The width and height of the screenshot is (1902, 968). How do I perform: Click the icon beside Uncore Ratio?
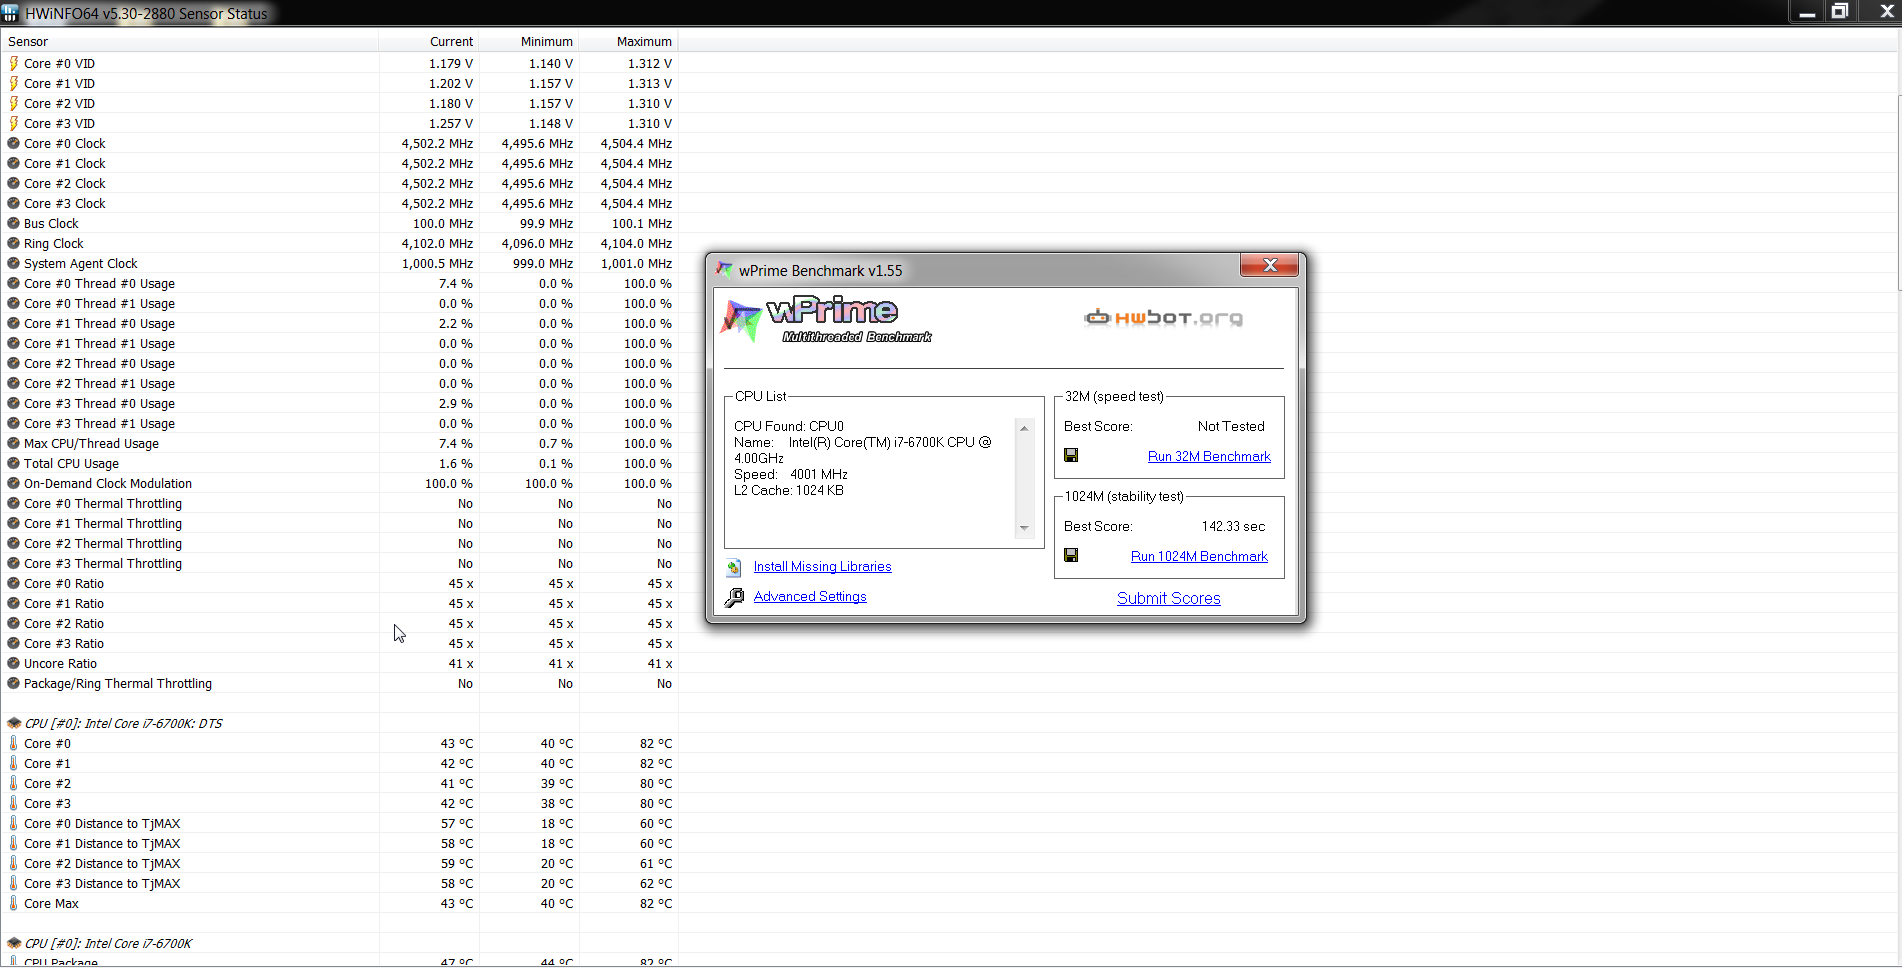coord(14,663)
